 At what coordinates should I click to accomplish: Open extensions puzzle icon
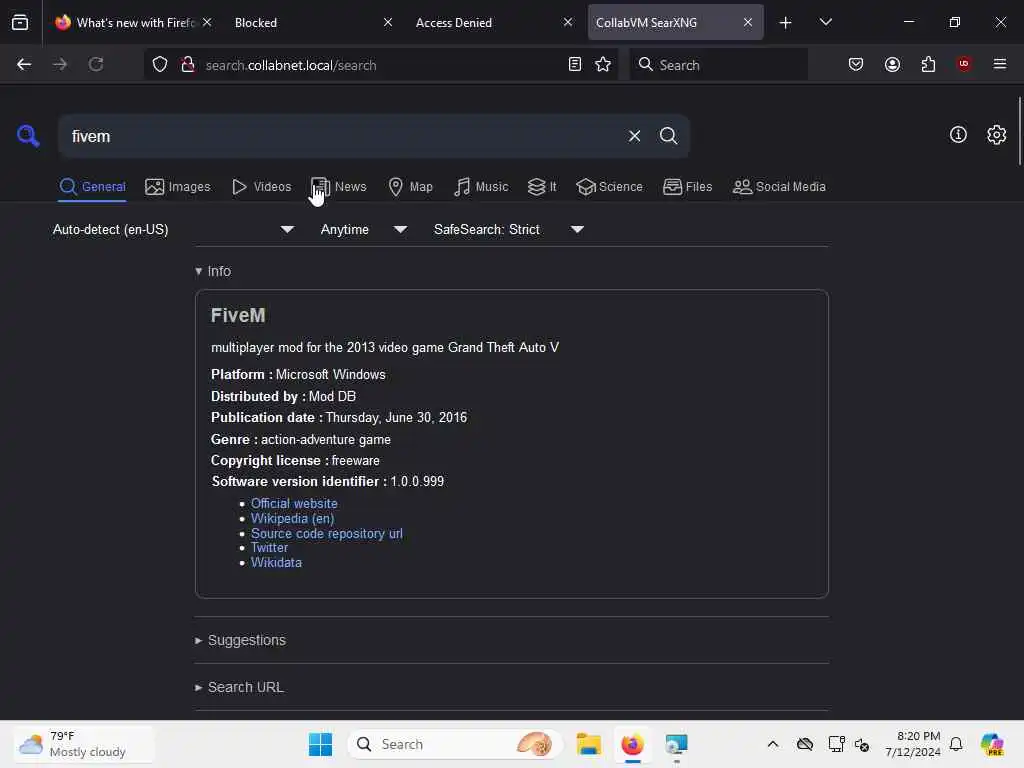(x=928, y=65)
